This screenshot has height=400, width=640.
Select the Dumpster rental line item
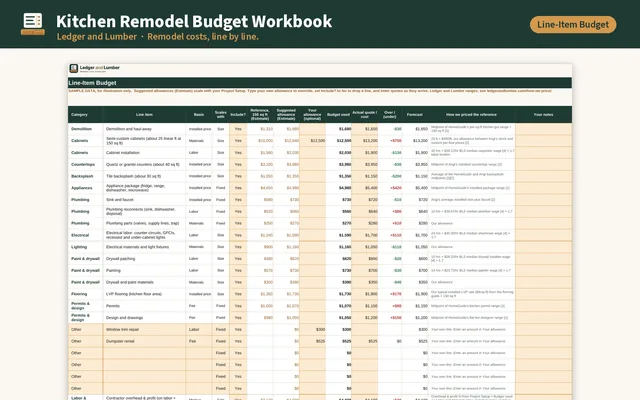[144, 341]
